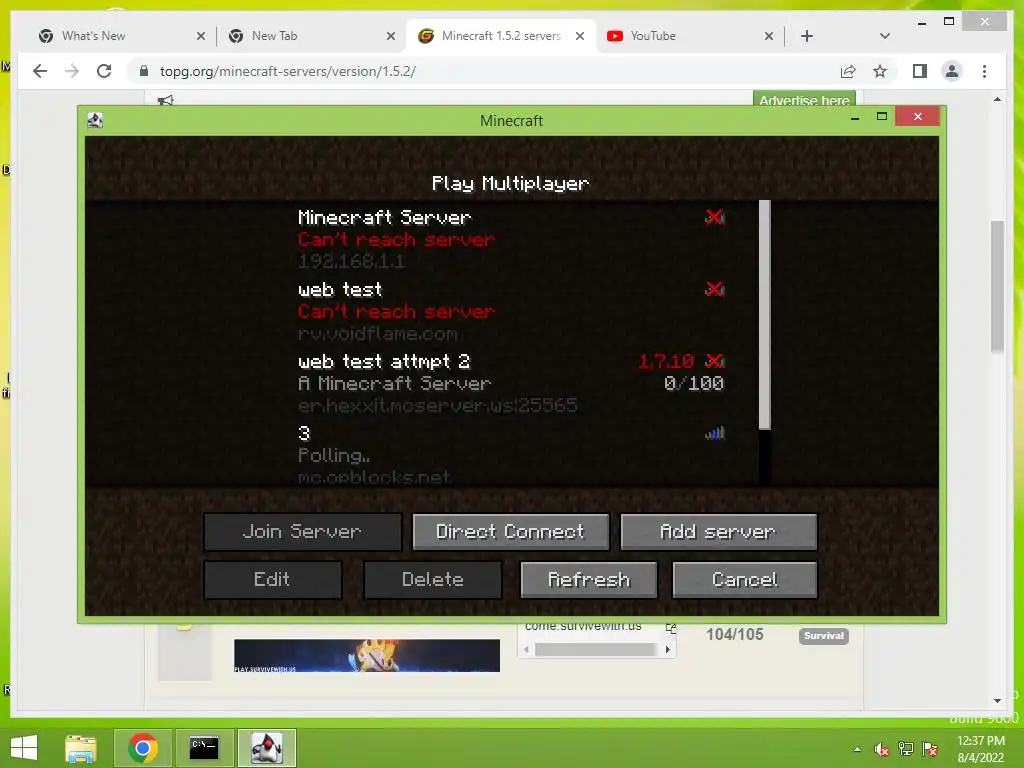1024x768 pixels.
Task: Close the YouTube tab
Action: point(769,36)
